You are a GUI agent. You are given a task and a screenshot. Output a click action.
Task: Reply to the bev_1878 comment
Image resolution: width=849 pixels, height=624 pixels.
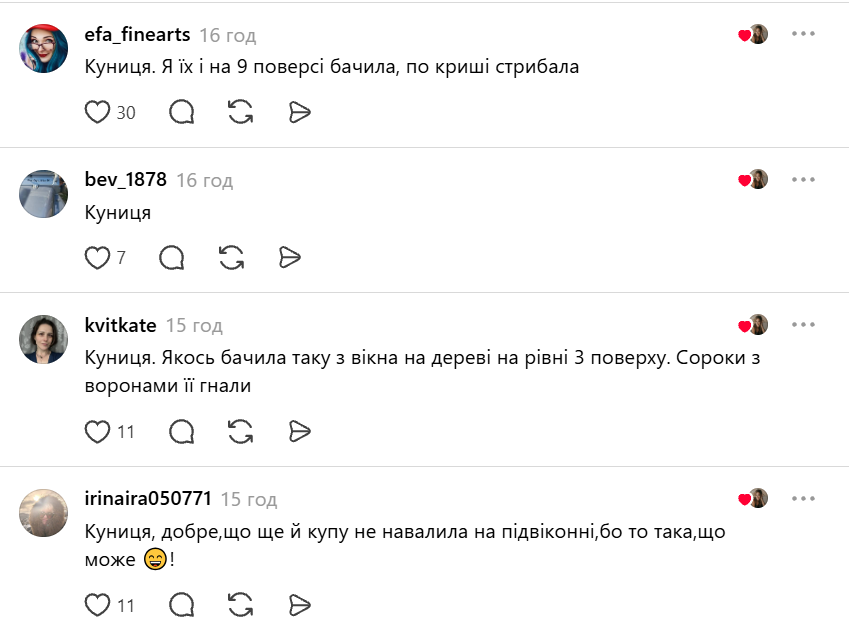[x=172, y=257]
